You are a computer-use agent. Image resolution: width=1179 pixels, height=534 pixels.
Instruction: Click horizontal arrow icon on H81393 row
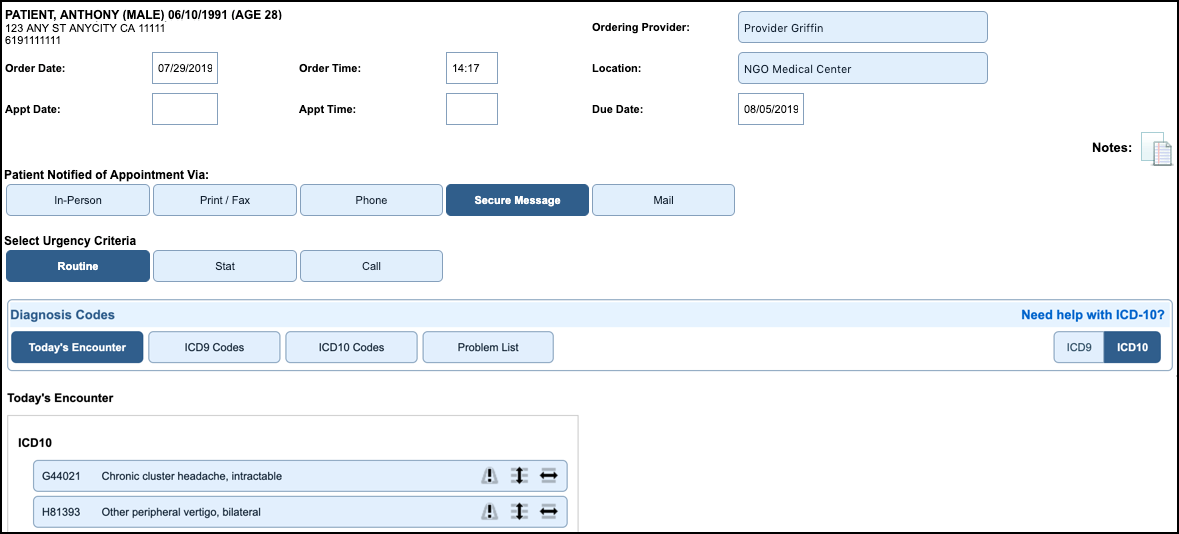pos(548,512)
